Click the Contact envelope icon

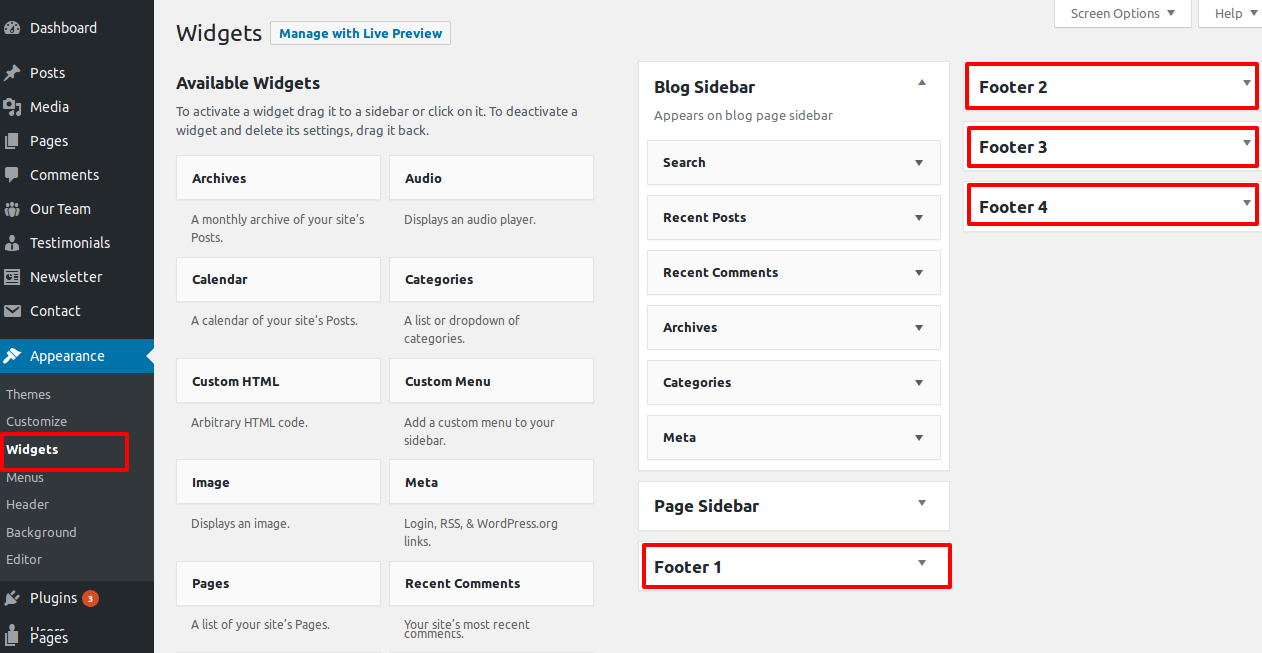pos(12,311)
